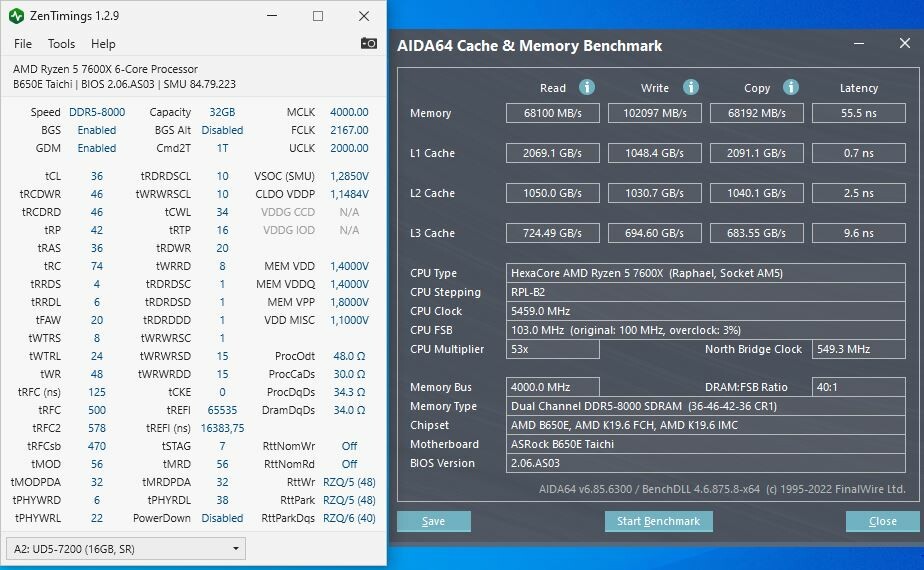Image resolution: width=924 pixels, height=570 pixels.
Task: Select the L2 Cache Copy value 1040.1 GB/s
Action: pos(757,193)
